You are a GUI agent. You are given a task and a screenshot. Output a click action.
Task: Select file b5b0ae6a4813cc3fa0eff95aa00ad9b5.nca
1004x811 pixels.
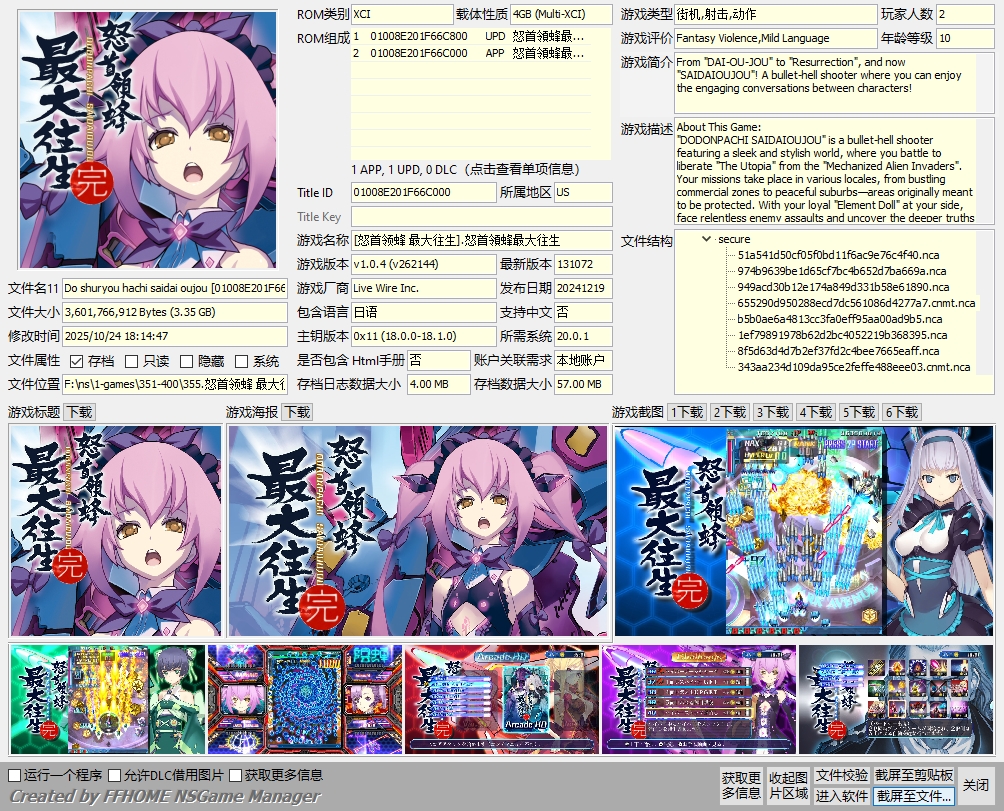tap(839, 319)
